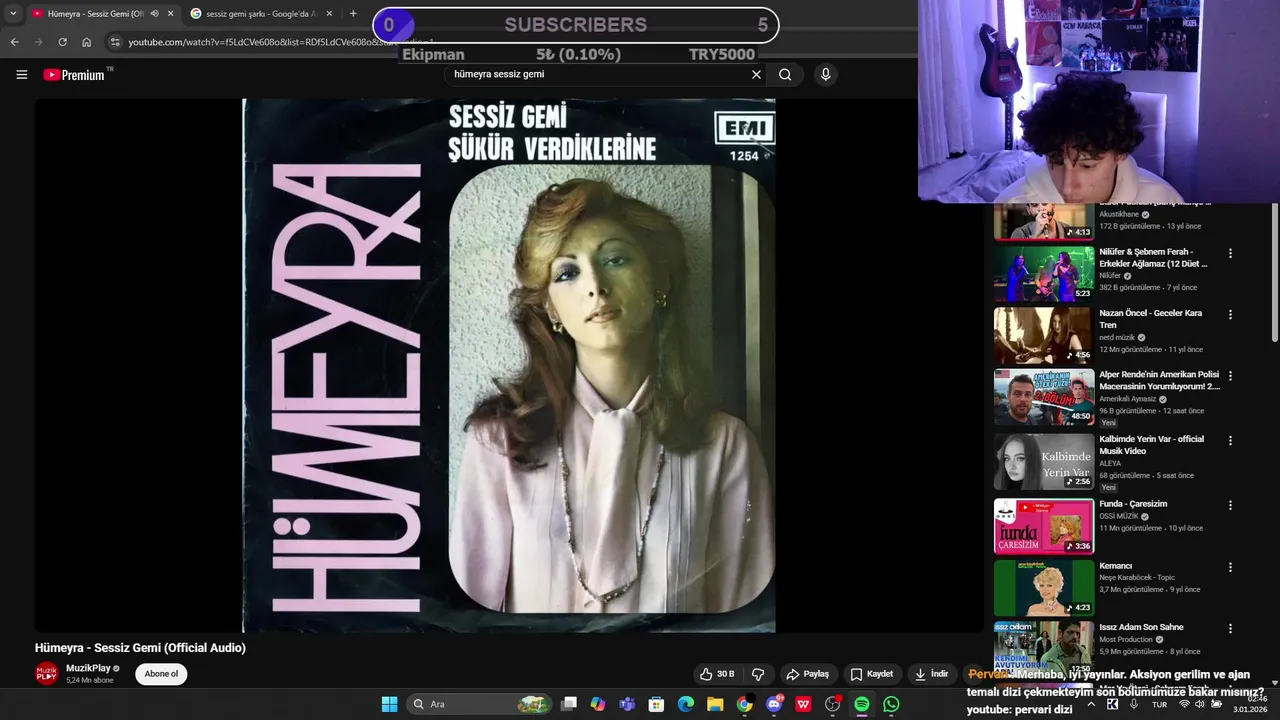Screen dimensions: 1280x720
Task: Start voice search with microphone
Action: click(825, 74)
